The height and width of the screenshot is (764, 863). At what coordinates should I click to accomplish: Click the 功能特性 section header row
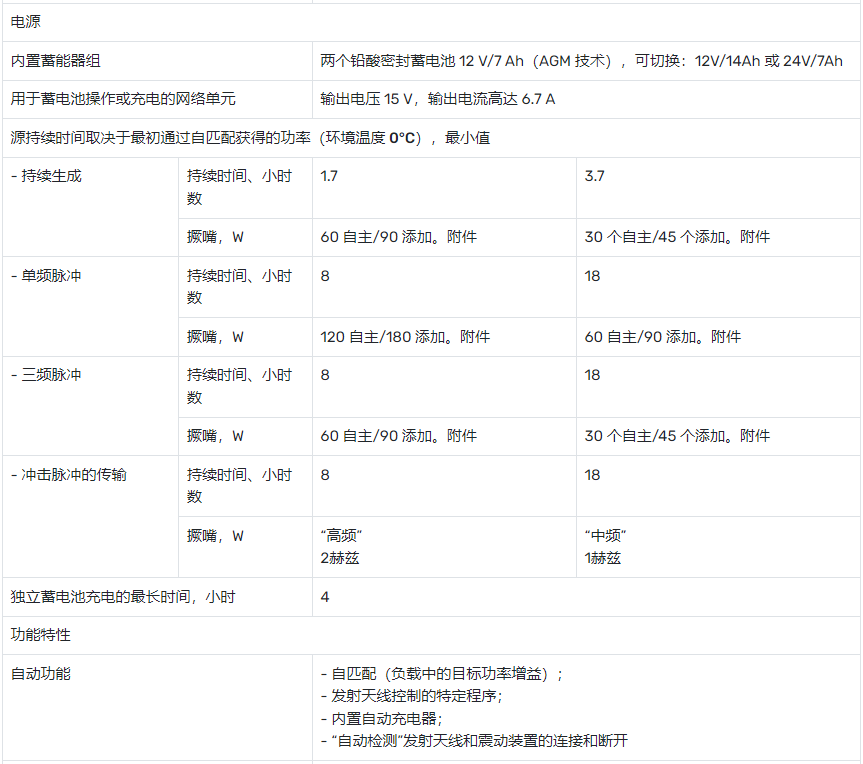(41, 635)
